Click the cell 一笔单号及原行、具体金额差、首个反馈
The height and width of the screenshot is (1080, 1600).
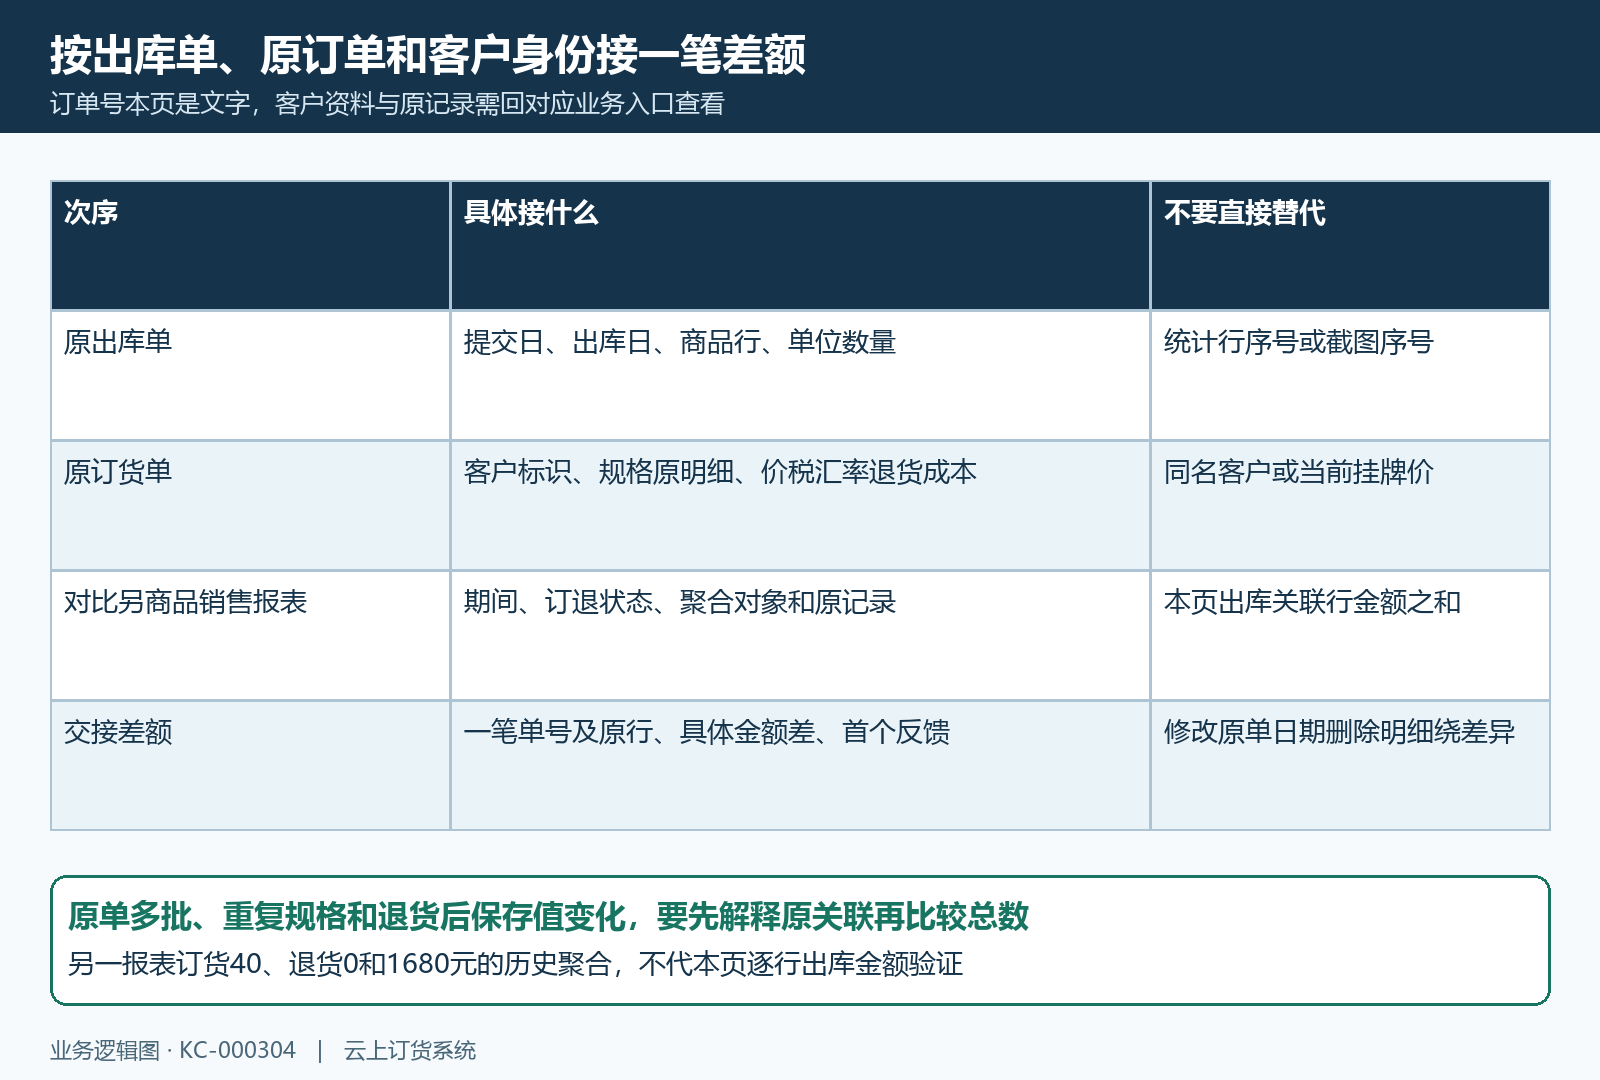point(800,765)
